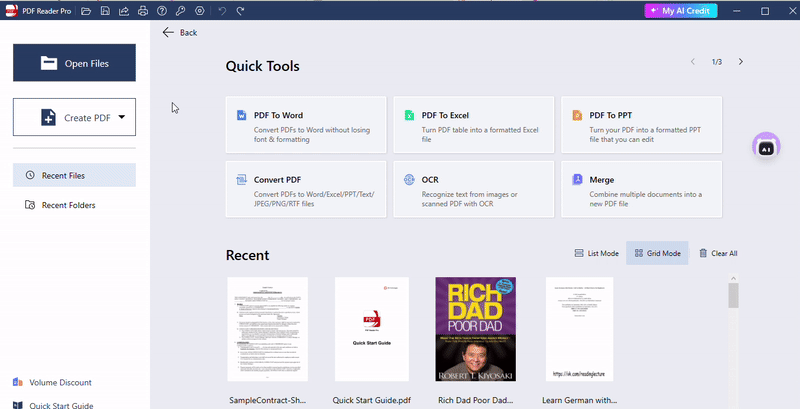Click the scrollbar up arrow

(x=734, y=278)
